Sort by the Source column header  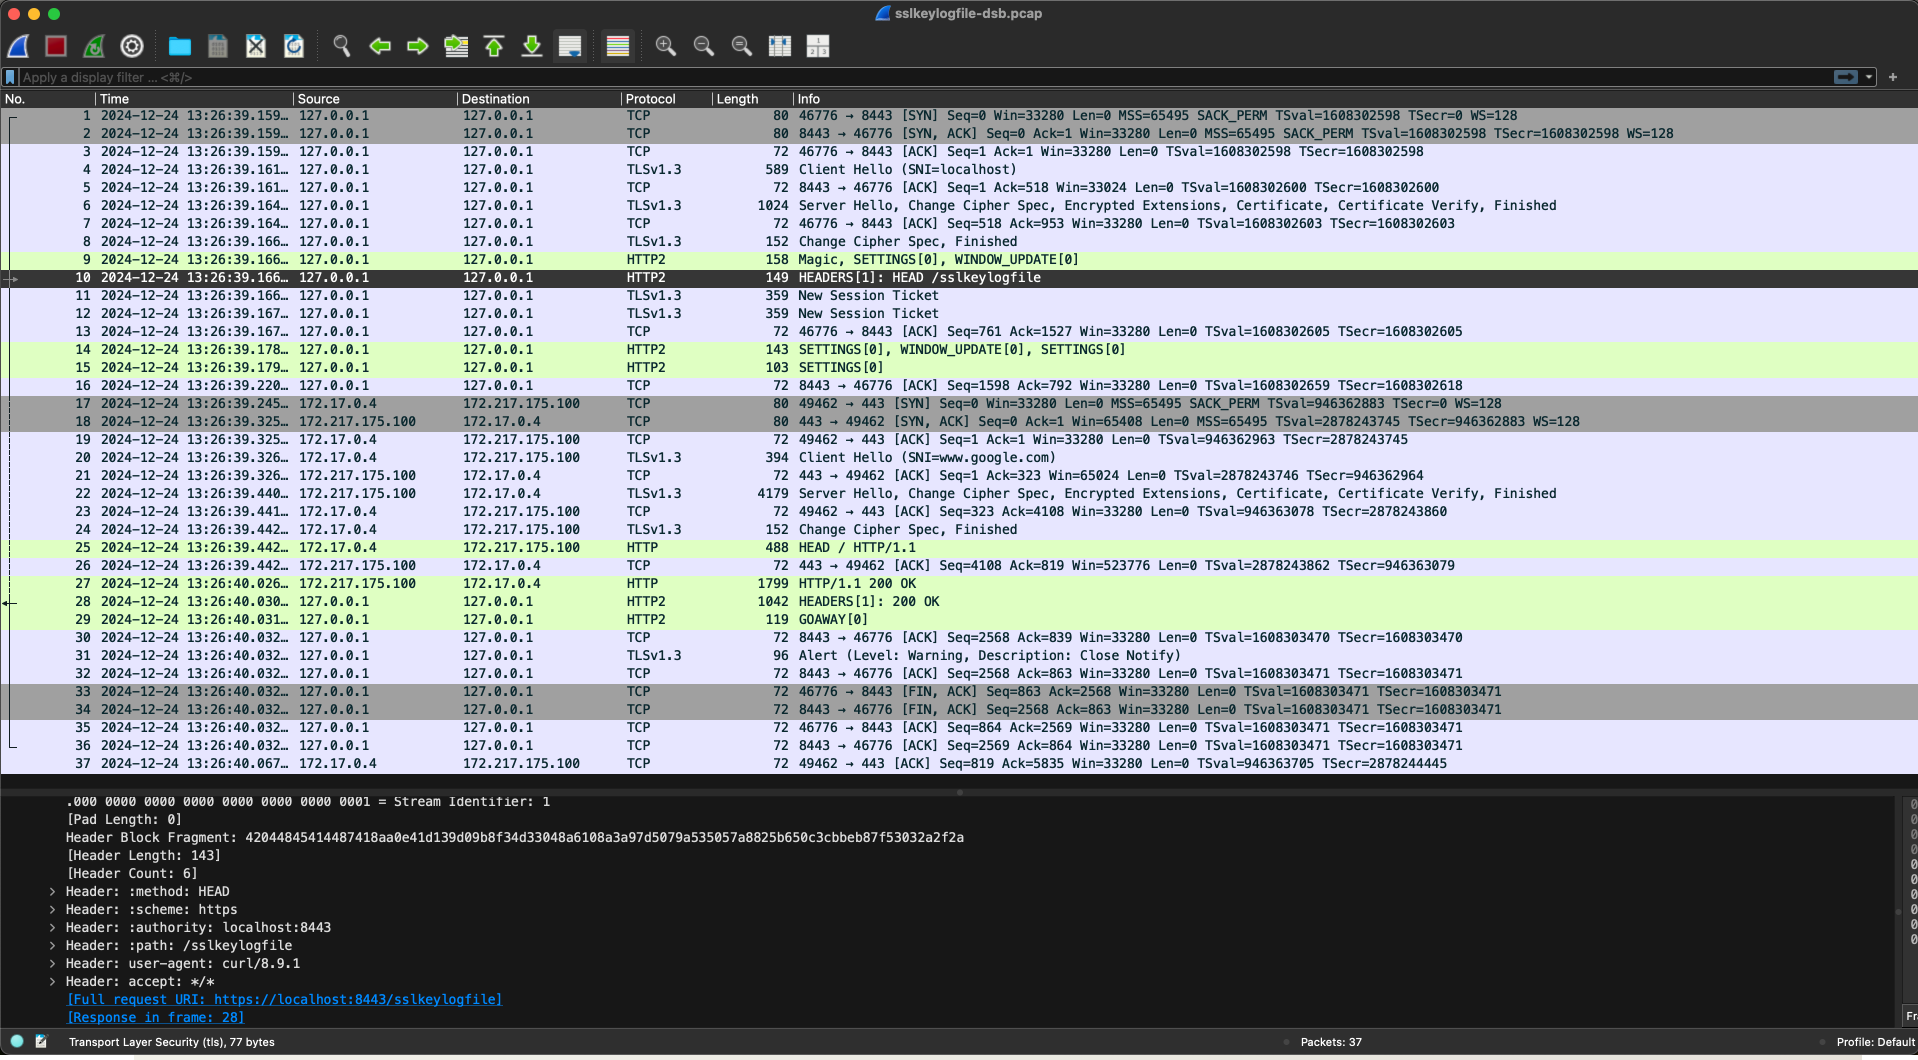(375, 99)
